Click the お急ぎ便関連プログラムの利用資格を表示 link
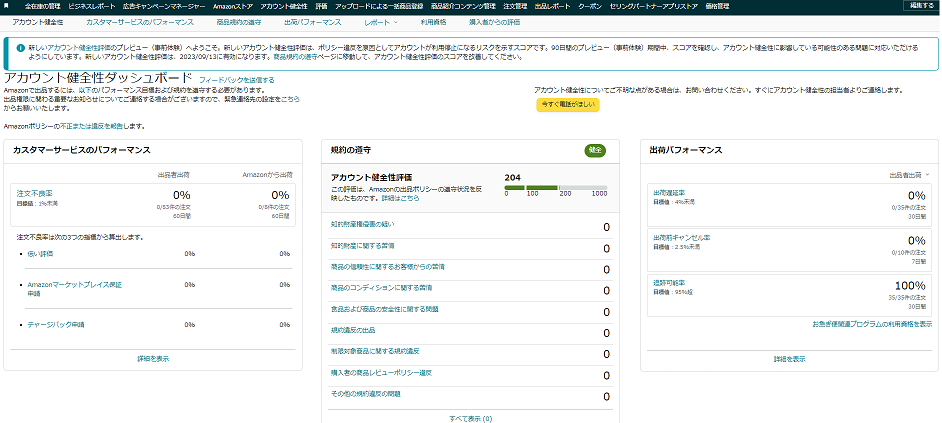Viewport: 942px width, 423px height. tap(872, 324)
